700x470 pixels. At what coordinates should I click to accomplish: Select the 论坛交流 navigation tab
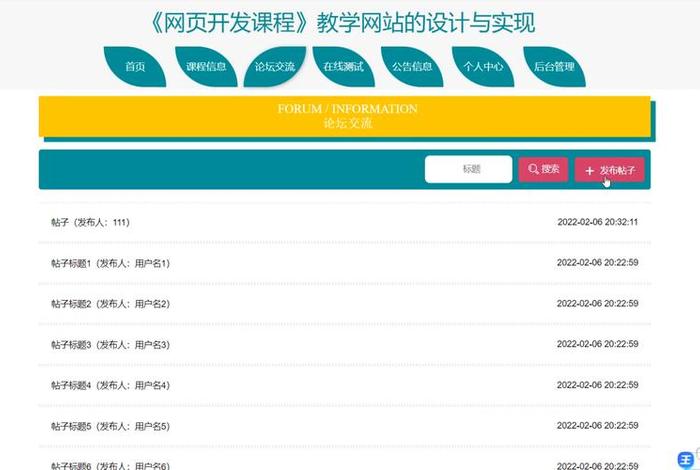tap(275, 67)
